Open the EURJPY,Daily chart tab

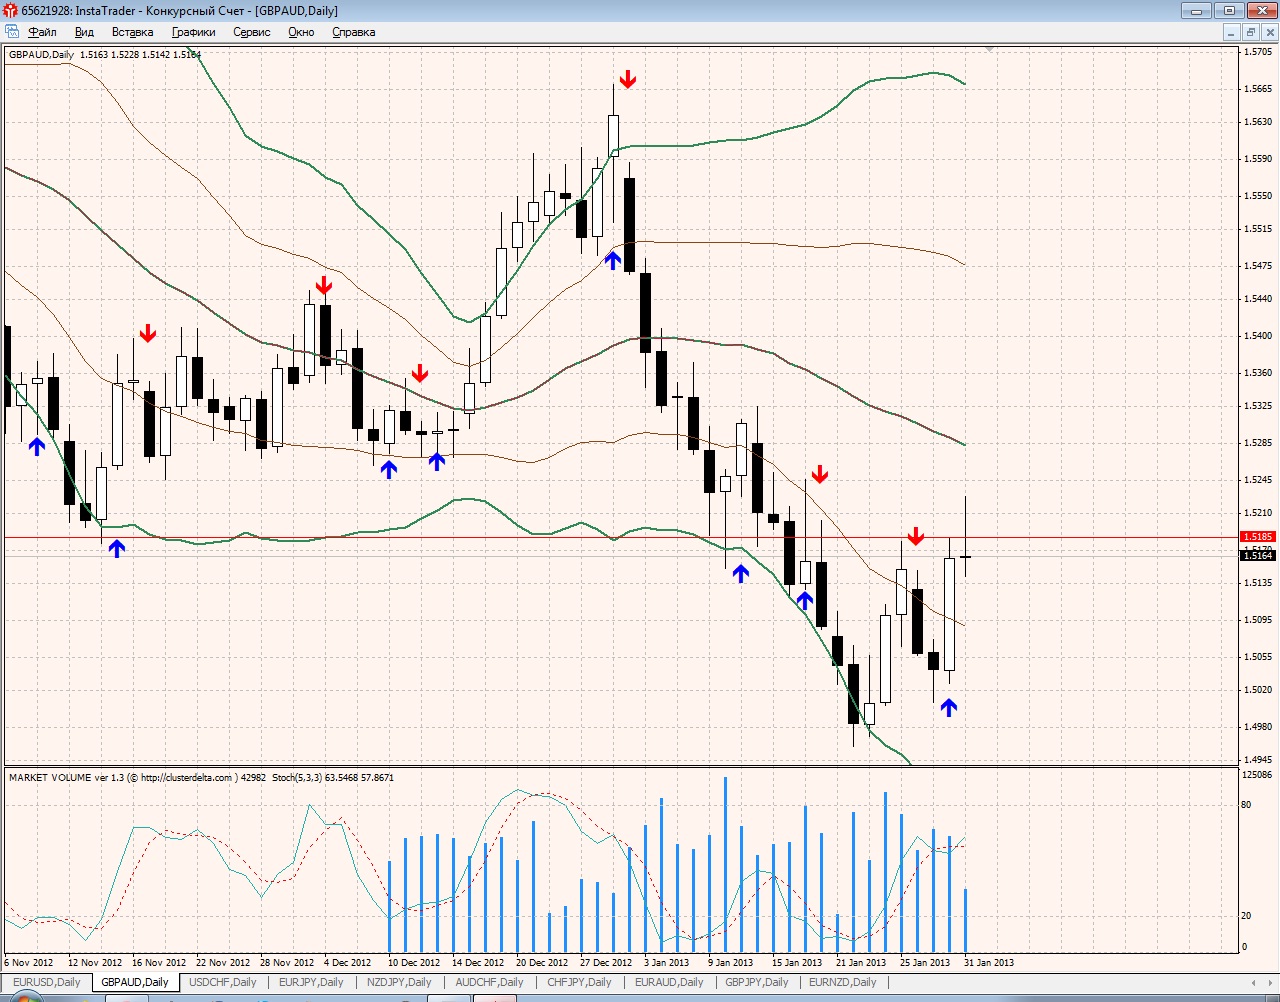click(x=311, y=982)
